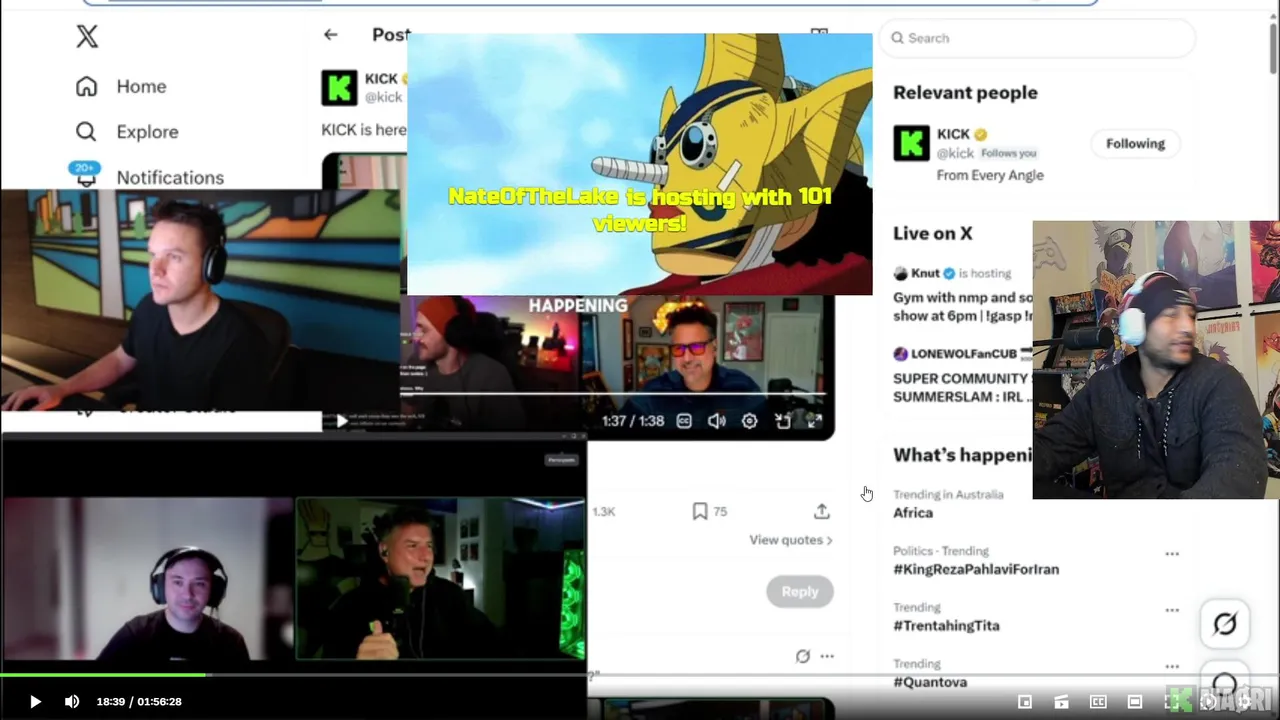This screenshot has height=720, width=1280.
Task: Open the #KingRezaPahlaviForIran trend
Action: coord(975,569)
